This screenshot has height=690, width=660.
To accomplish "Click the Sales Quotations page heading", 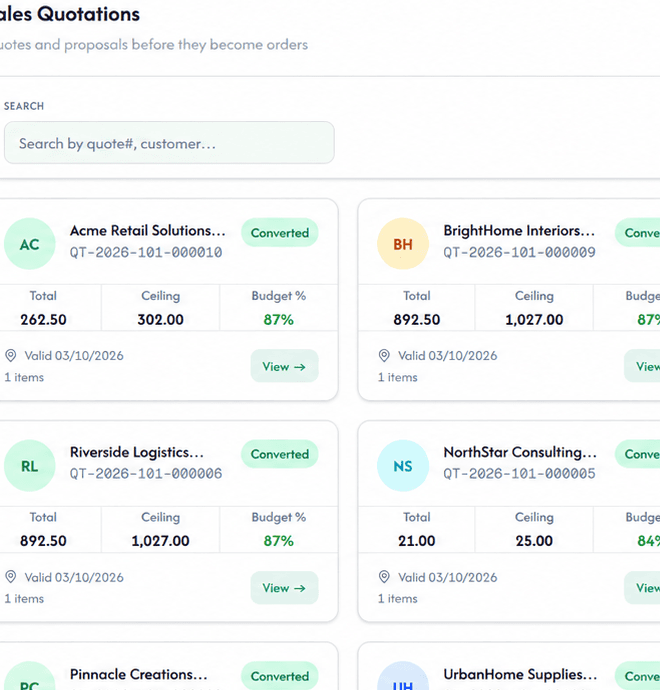I will 70,14.
